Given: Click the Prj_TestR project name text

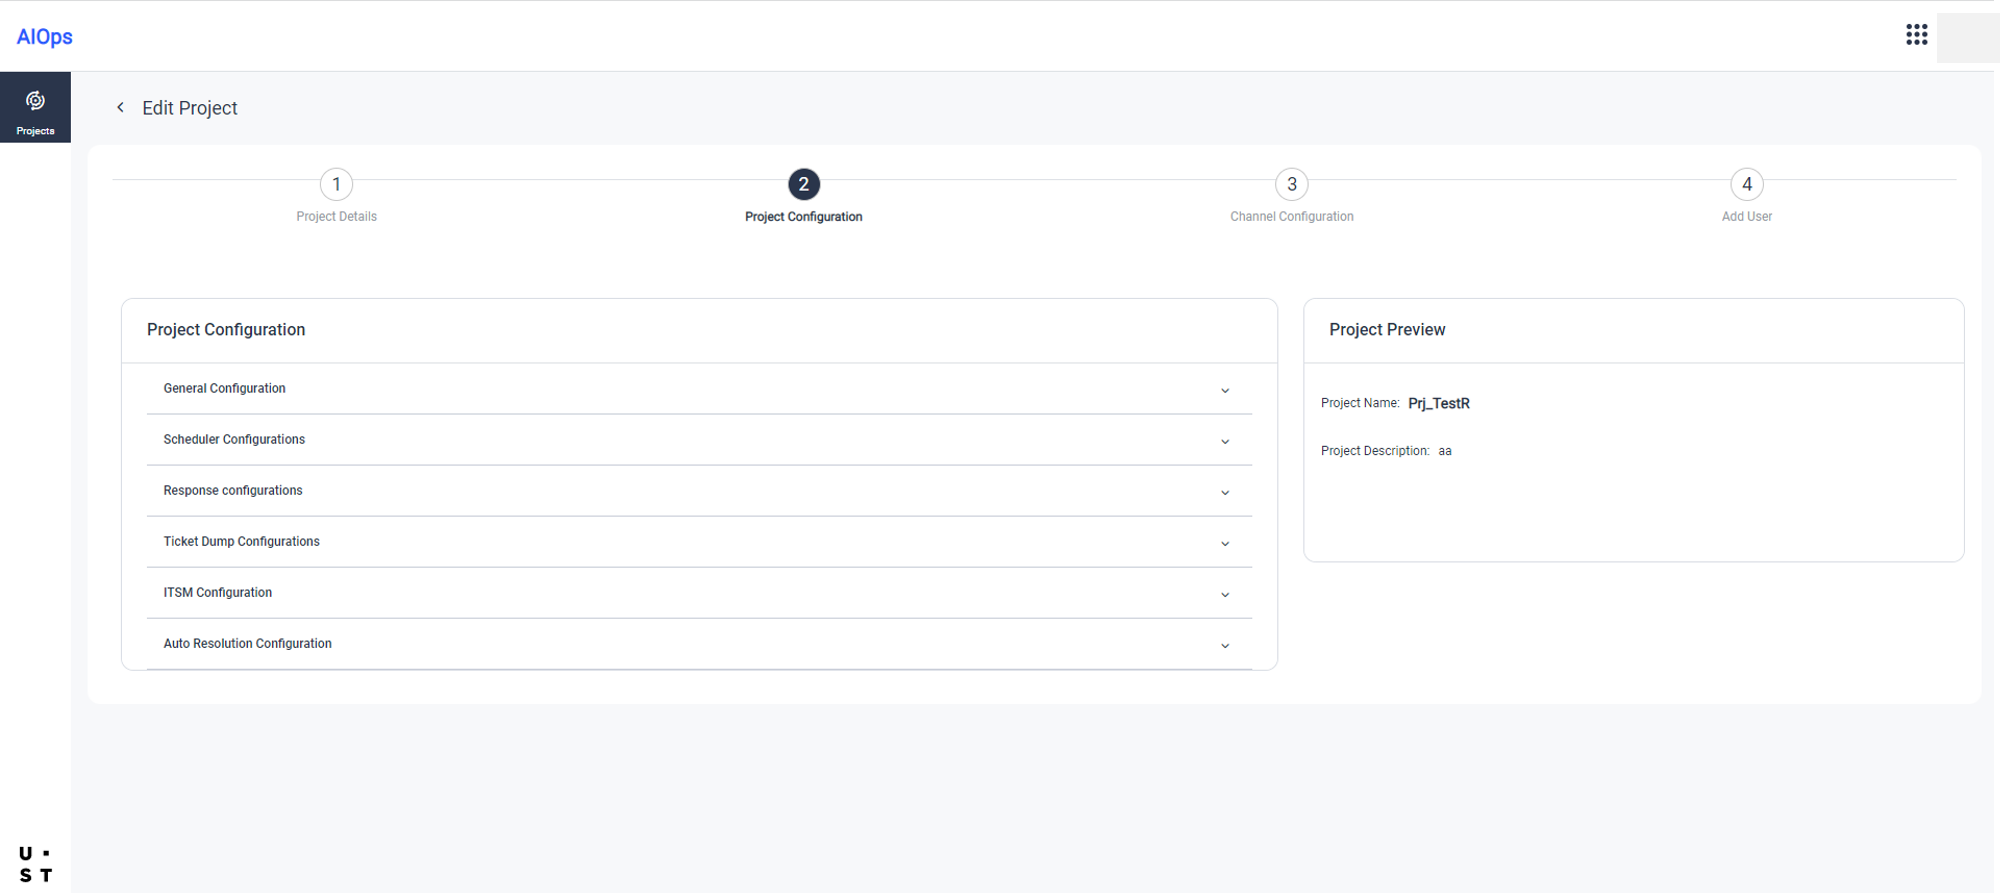Looking at the screenshot, I should coord(1438,404).
